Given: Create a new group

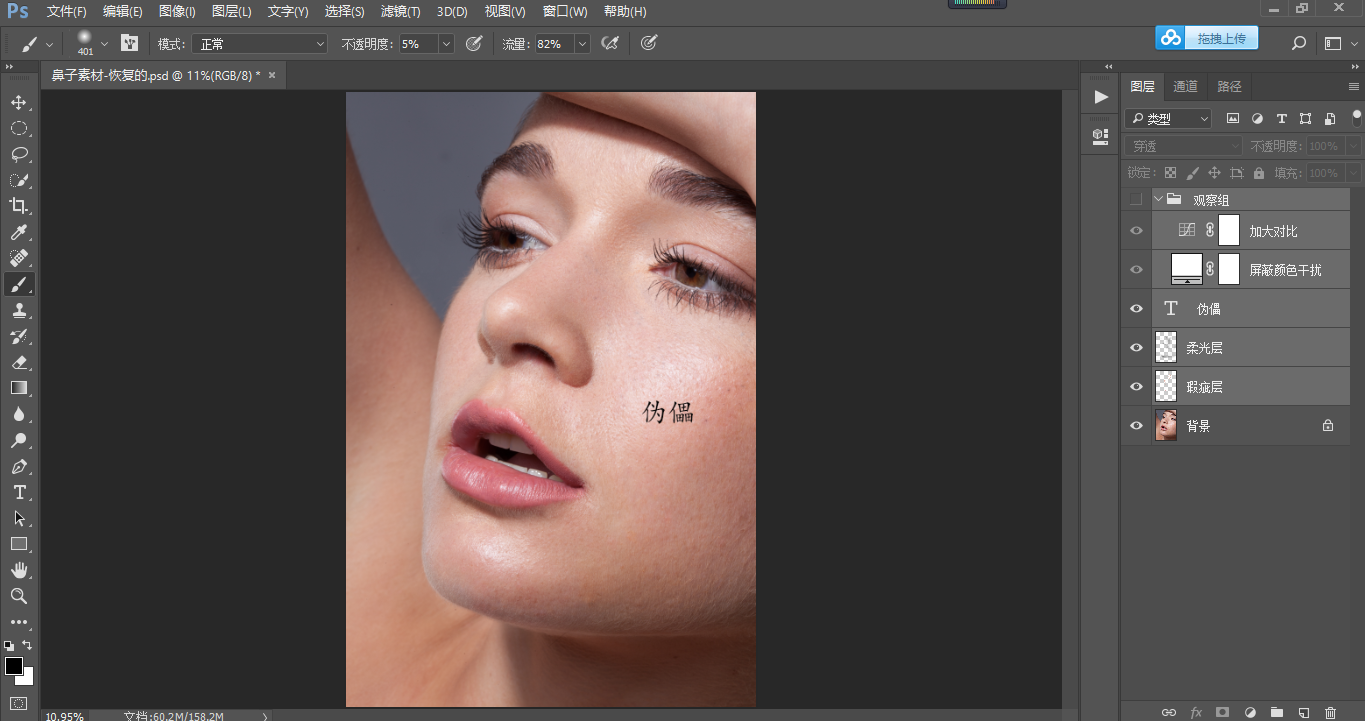Looking at the screenshot, I should click(x=1276, y=712).
